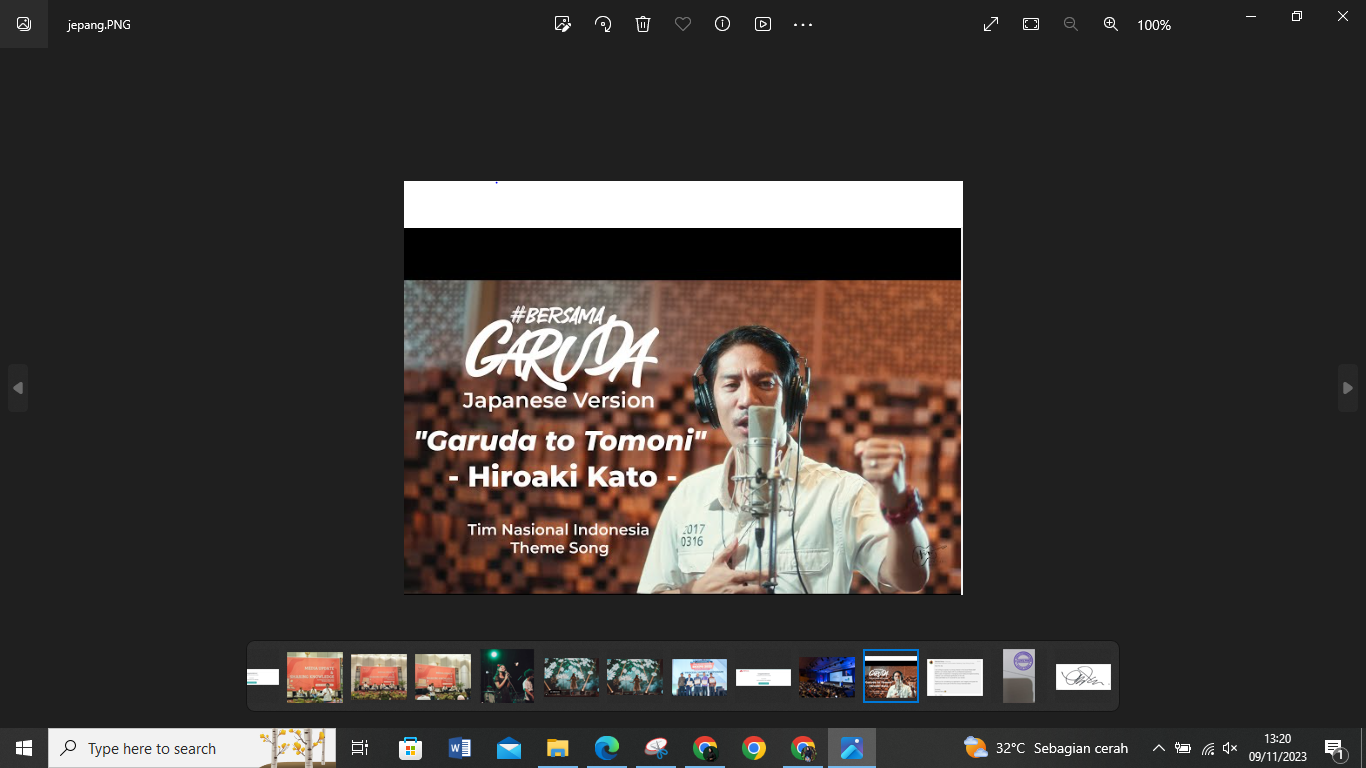This screenshot has height=768, width=1366.
Task: Select the highlighted Garuda thumbnail
Action: click(x=891, y=676)
